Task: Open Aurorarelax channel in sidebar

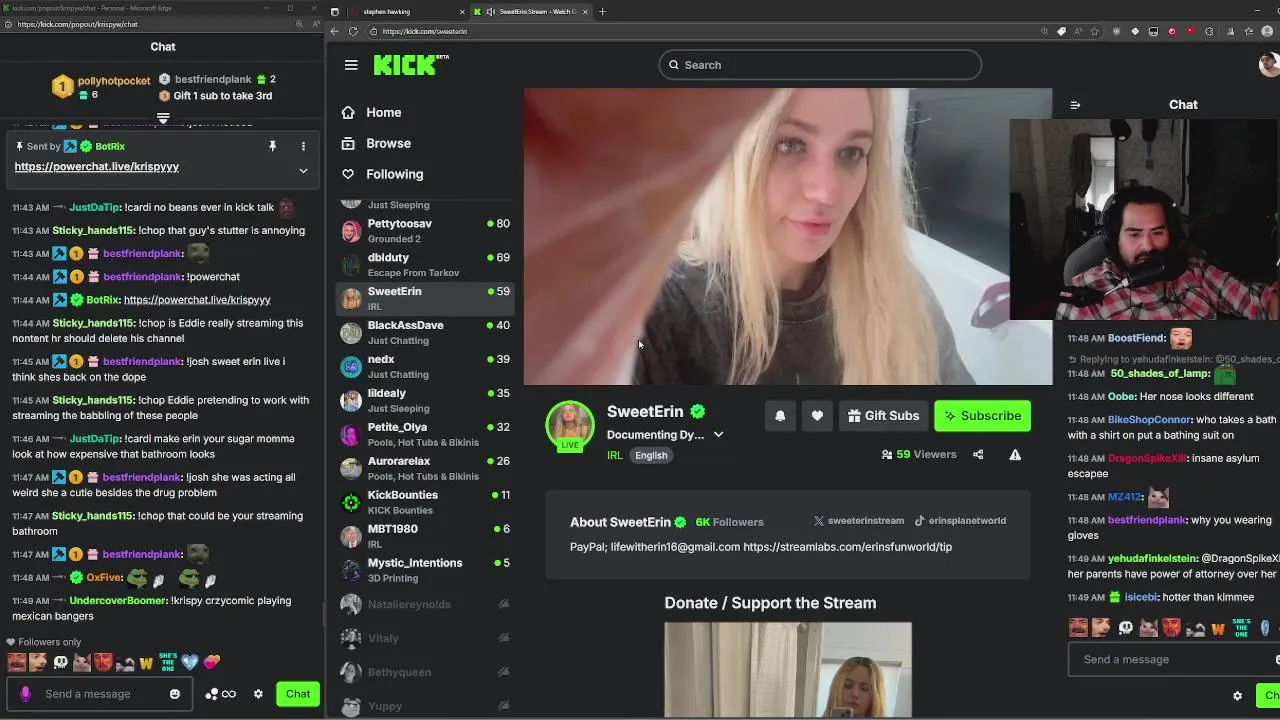Action: pyautogui.click(x=424, y=469)
